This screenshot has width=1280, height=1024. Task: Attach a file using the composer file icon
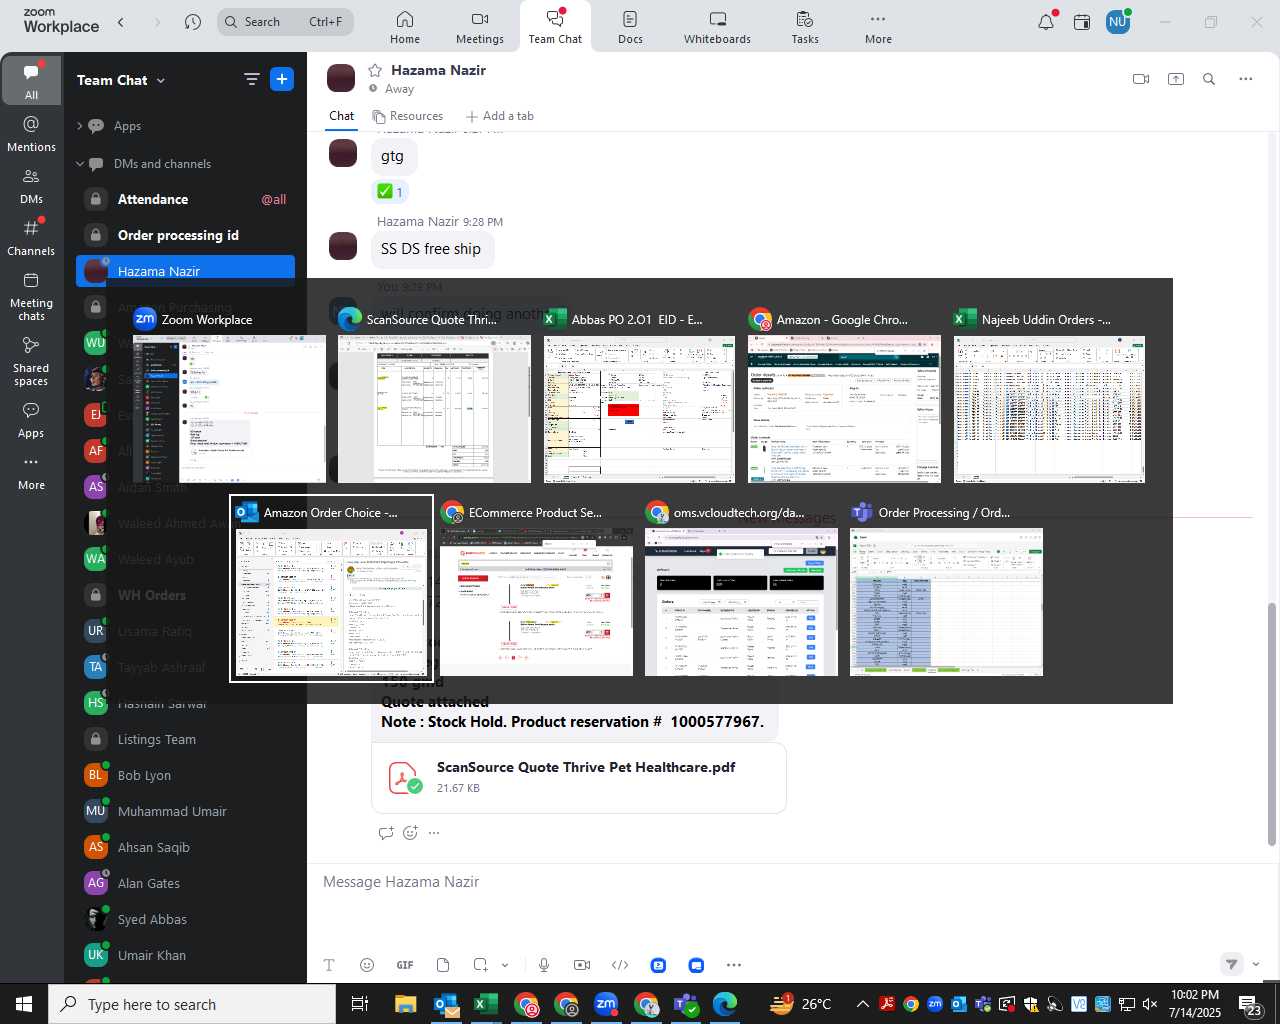point(443,965)
